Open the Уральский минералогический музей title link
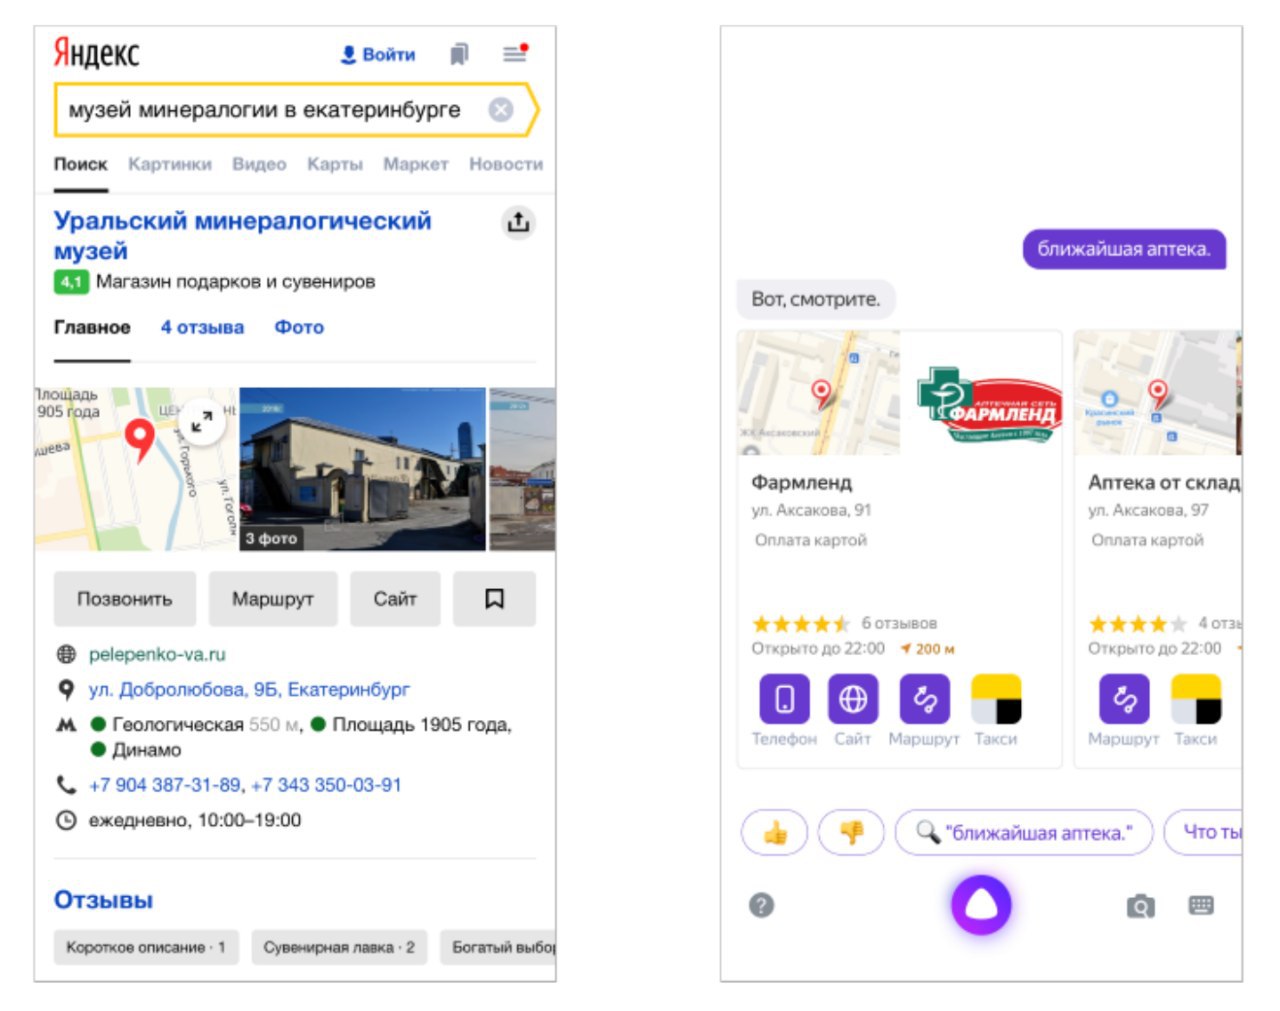The width and height of the screenshot is (1280, 1011). [x=242, y=235]
